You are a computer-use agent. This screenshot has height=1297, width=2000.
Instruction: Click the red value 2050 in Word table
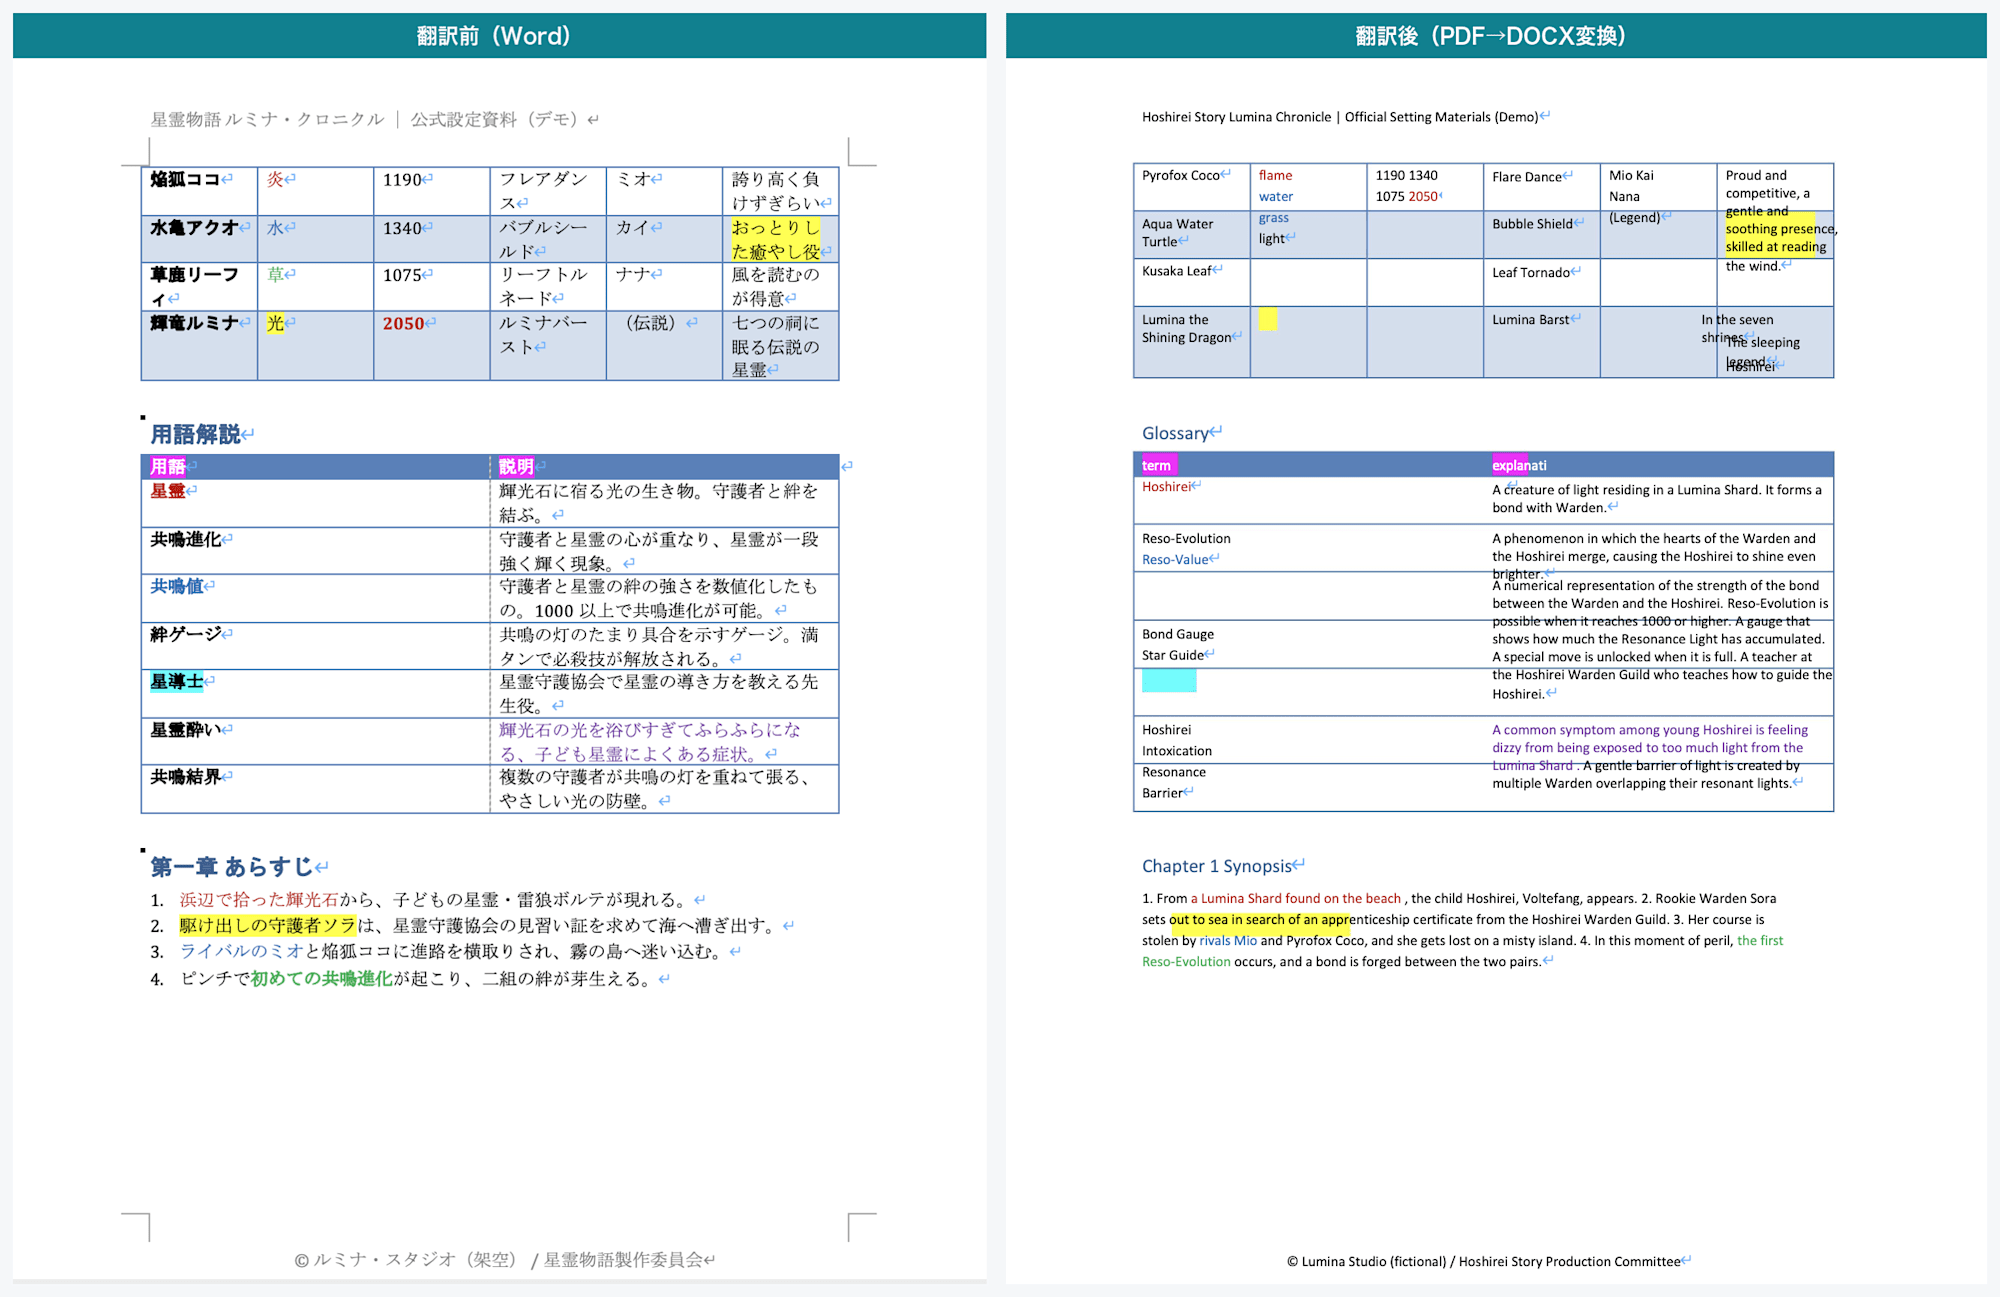403,323
